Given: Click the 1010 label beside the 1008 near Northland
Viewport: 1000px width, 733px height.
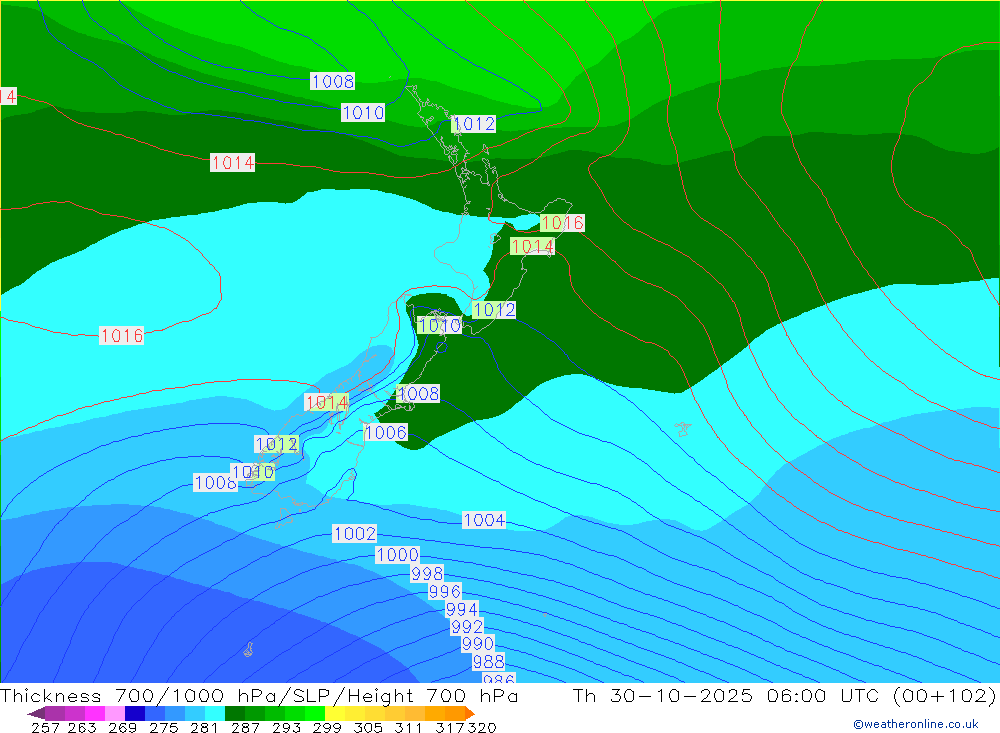Looking at the screenshot, I should click(363, 113).
